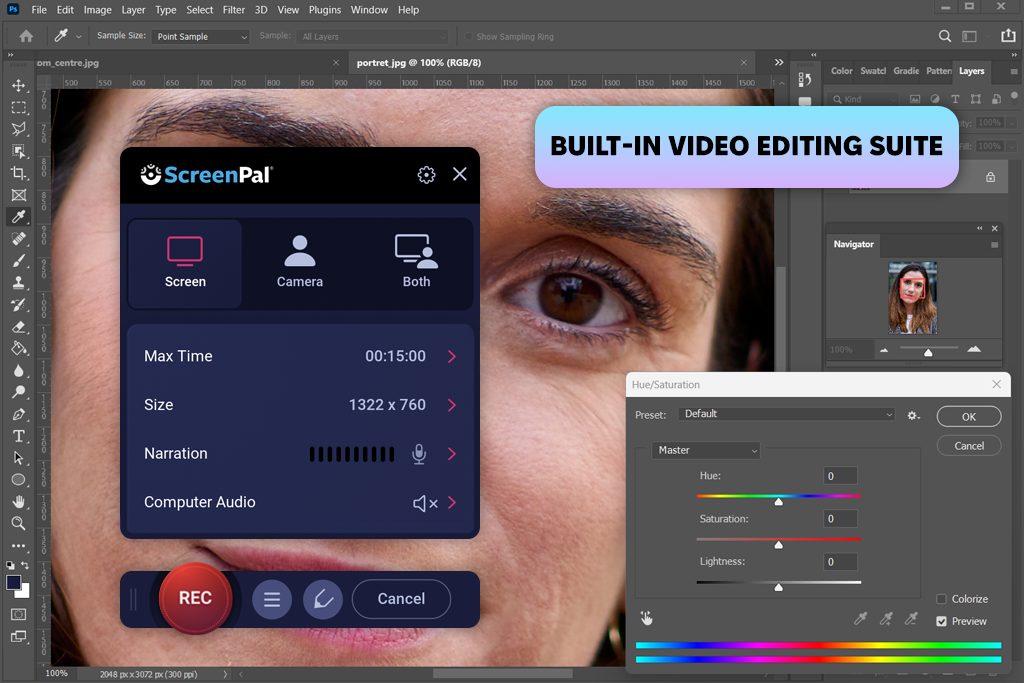The height and width of the screenshot is (683, 1024).
Task: Expand Computer Audio settings arrow
Action: (x=452, y=503)
